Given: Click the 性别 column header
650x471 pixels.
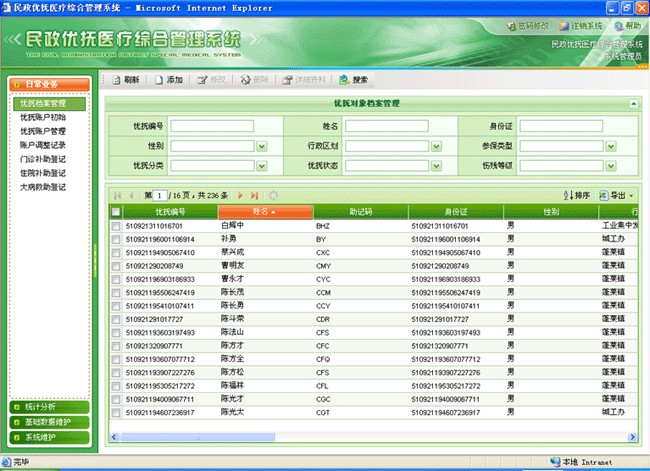Looking at the screenshot, I should [551, 212].
